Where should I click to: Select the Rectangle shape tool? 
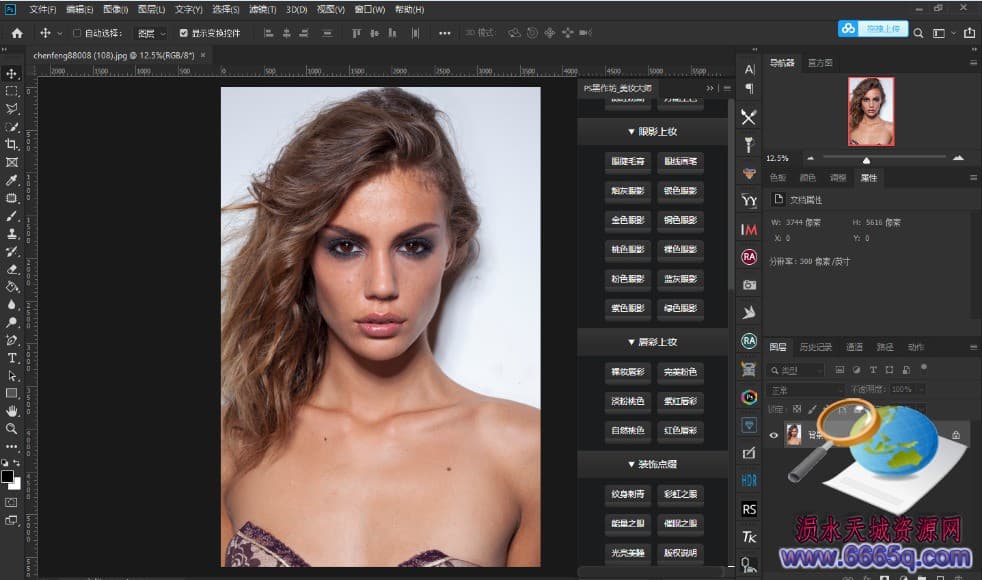pos(12,393)
